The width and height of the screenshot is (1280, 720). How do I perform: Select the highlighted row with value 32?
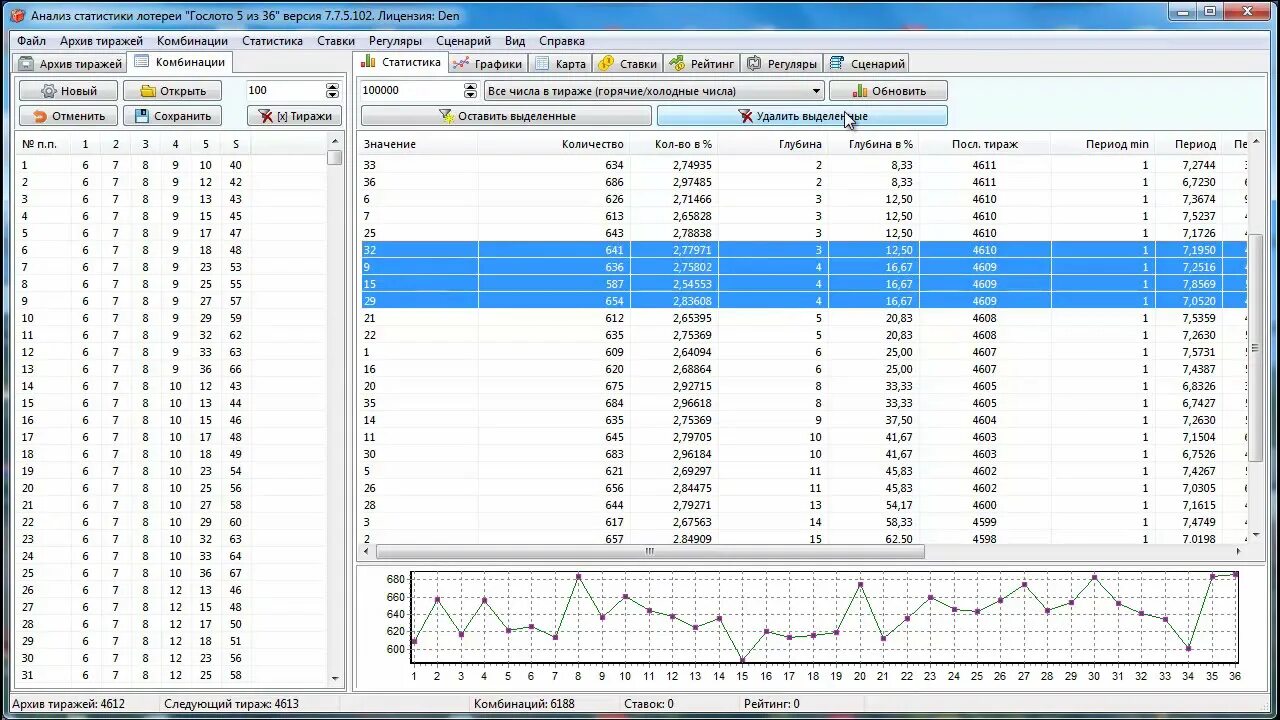[803, 250]
